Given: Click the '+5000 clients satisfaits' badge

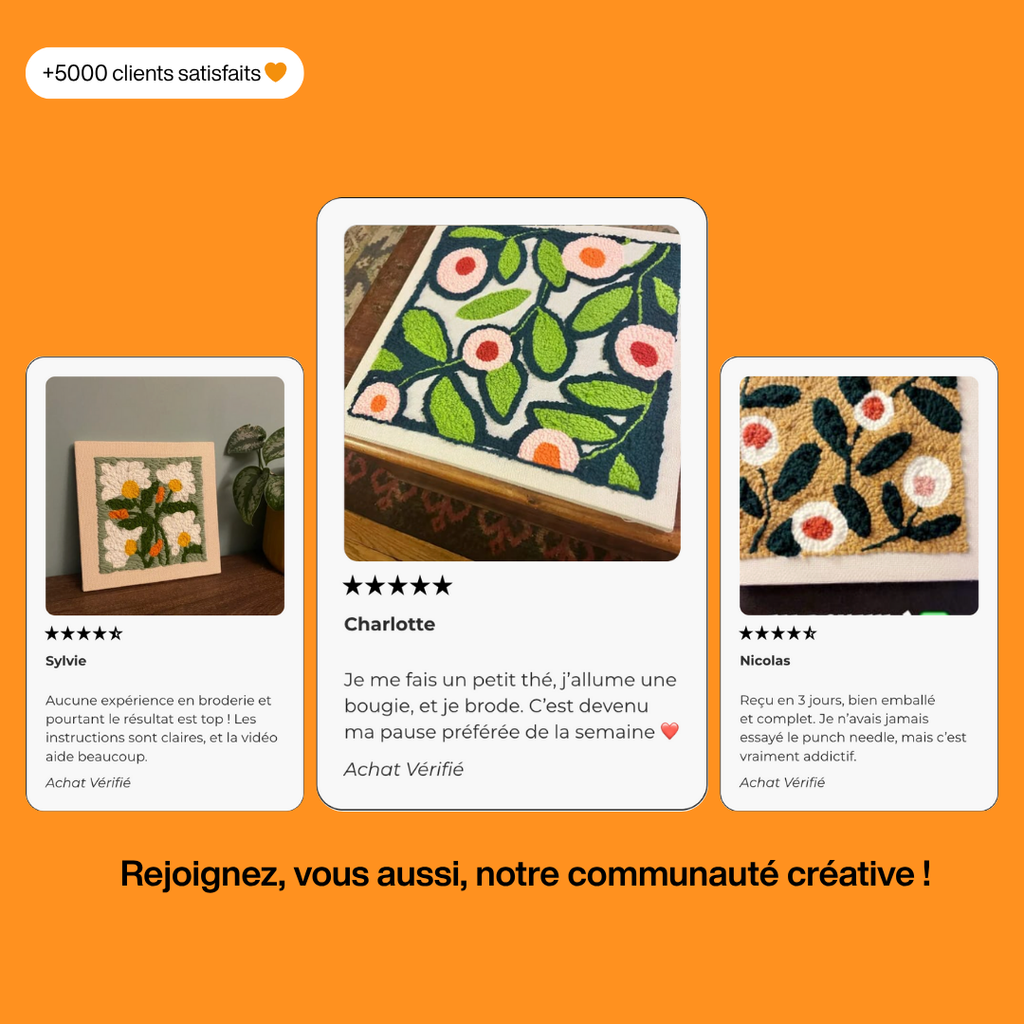Looking at the screenshot, I should tap(165, 72).
